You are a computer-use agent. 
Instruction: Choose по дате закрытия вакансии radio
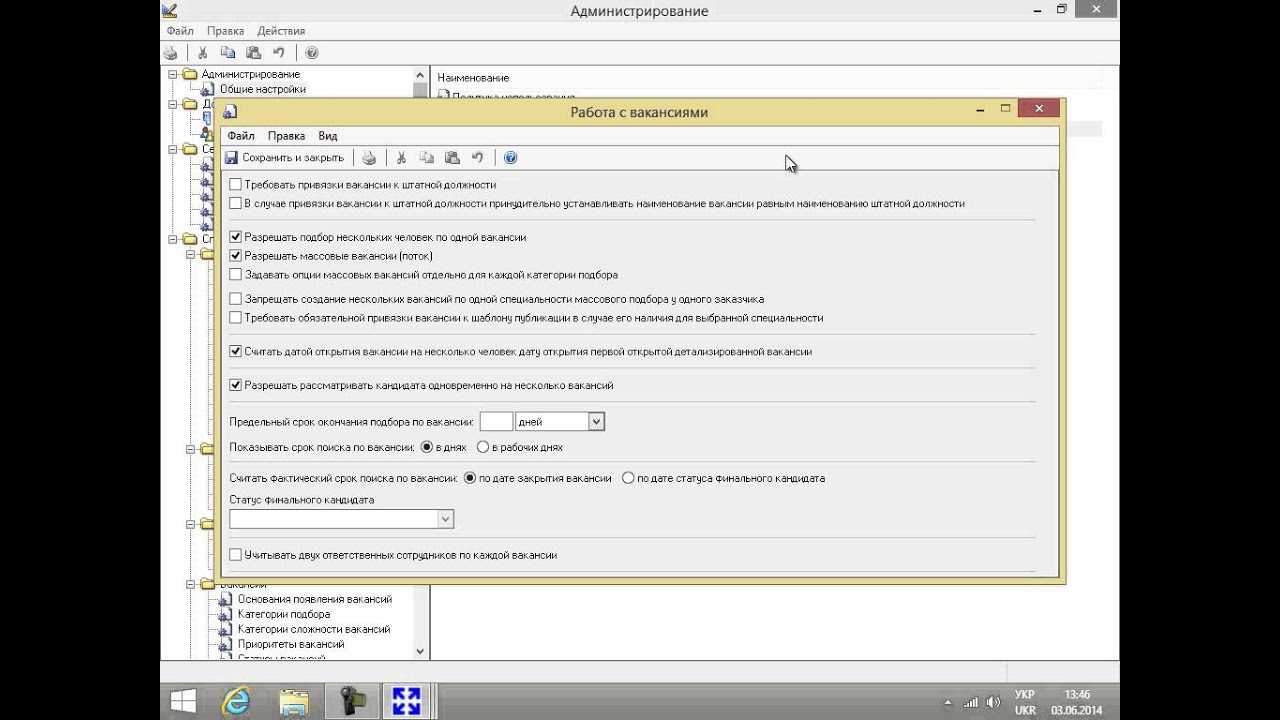tap(471, 478)
